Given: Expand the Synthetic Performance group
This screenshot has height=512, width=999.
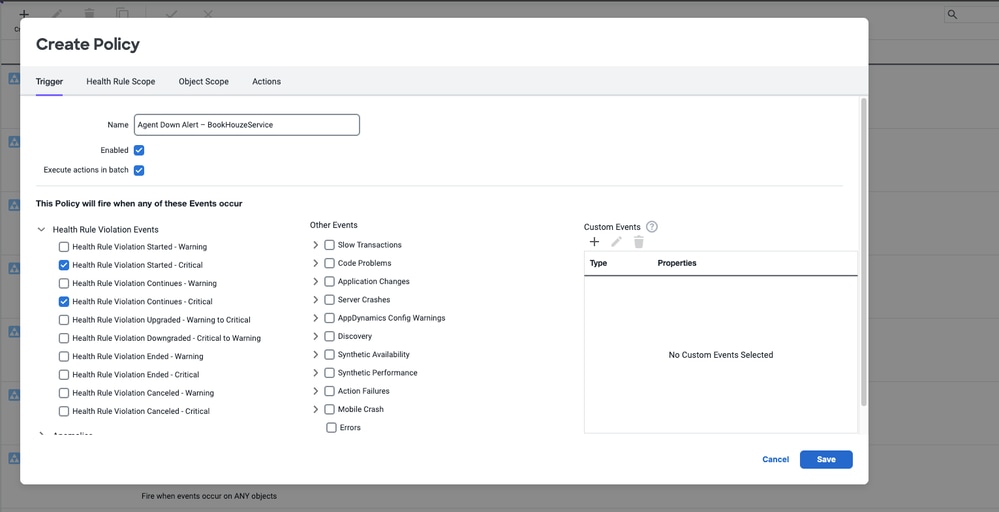Looking at the screenshot, I should [315, 373].
